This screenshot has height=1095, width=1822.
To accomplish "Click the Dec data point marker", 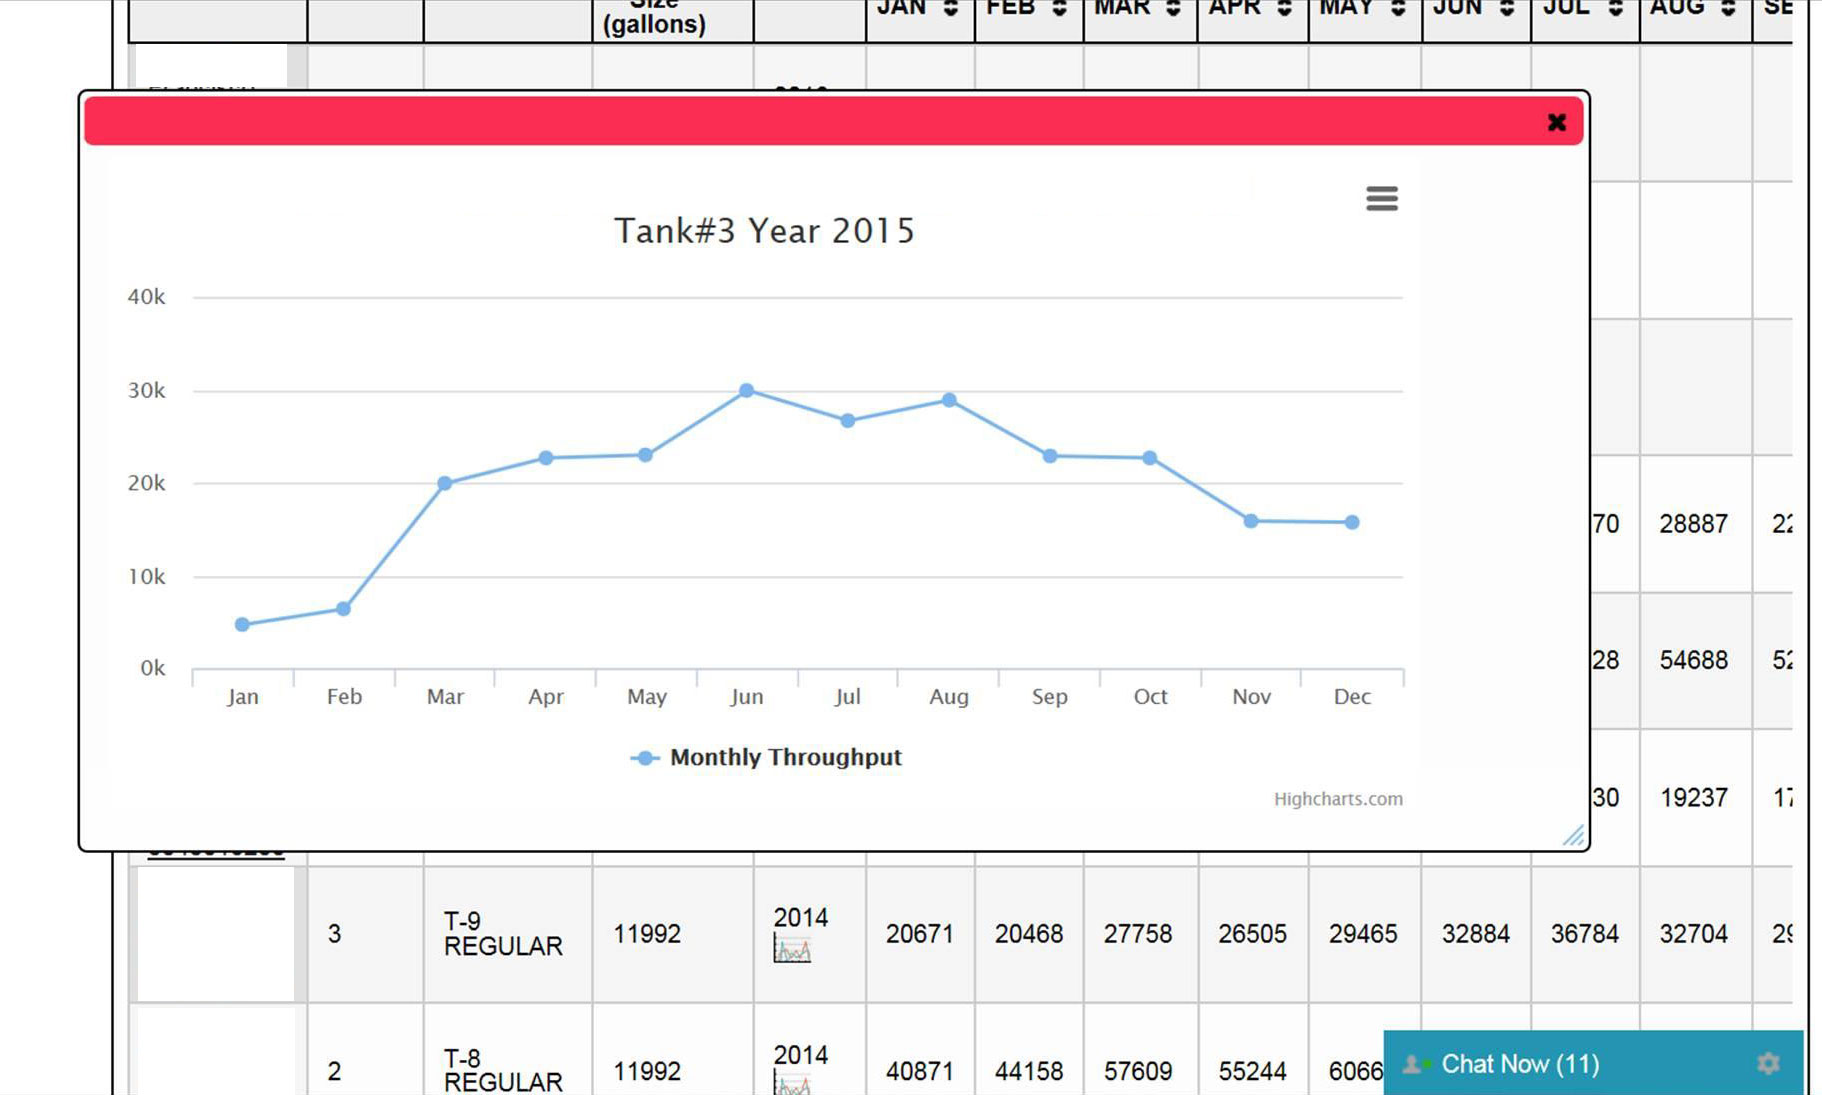I will click(x=1352, y=522).
